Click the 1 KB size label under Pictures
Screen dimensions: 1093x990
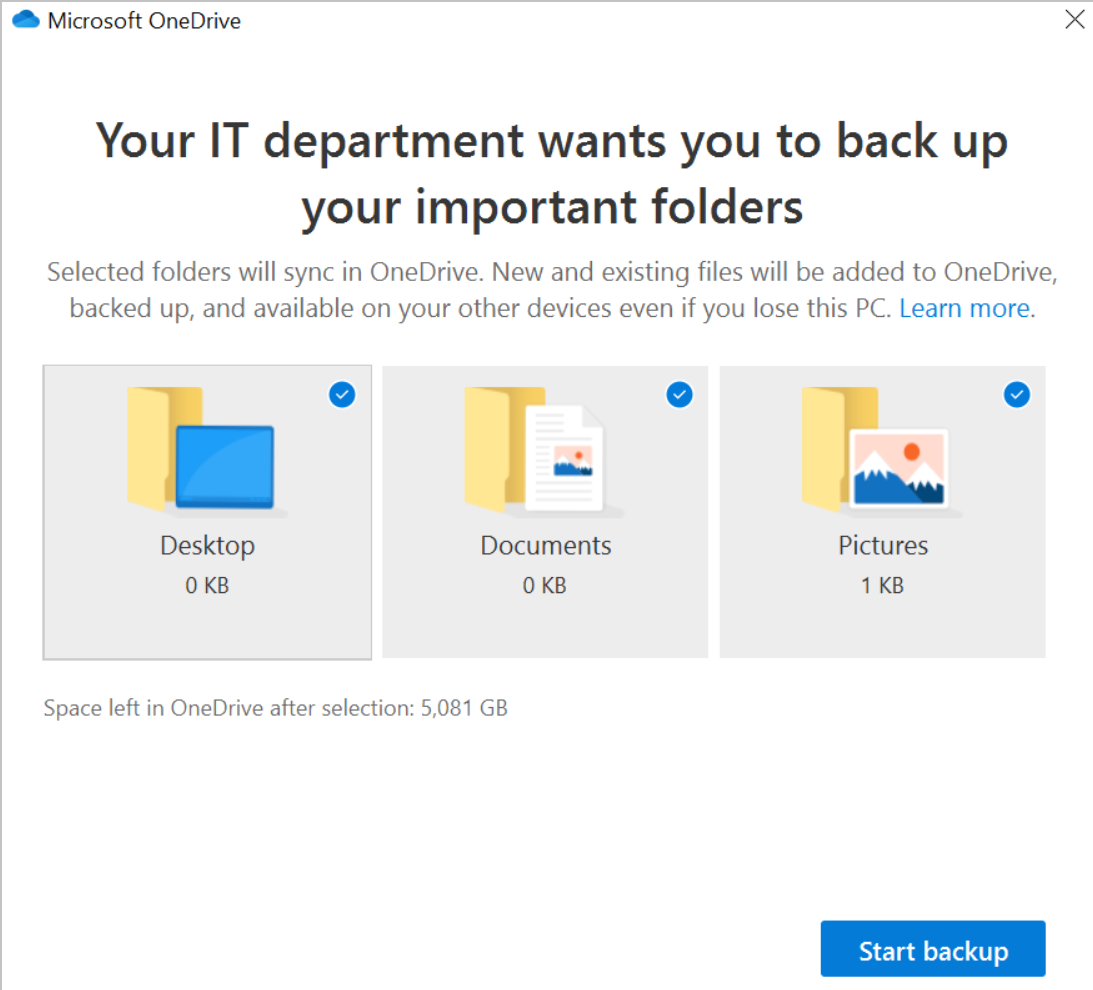coord(882,585)
